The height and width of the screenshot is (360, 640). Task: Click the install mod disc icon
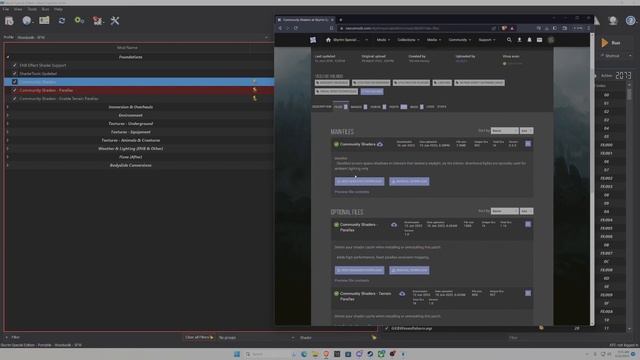[x=27, y=20]
